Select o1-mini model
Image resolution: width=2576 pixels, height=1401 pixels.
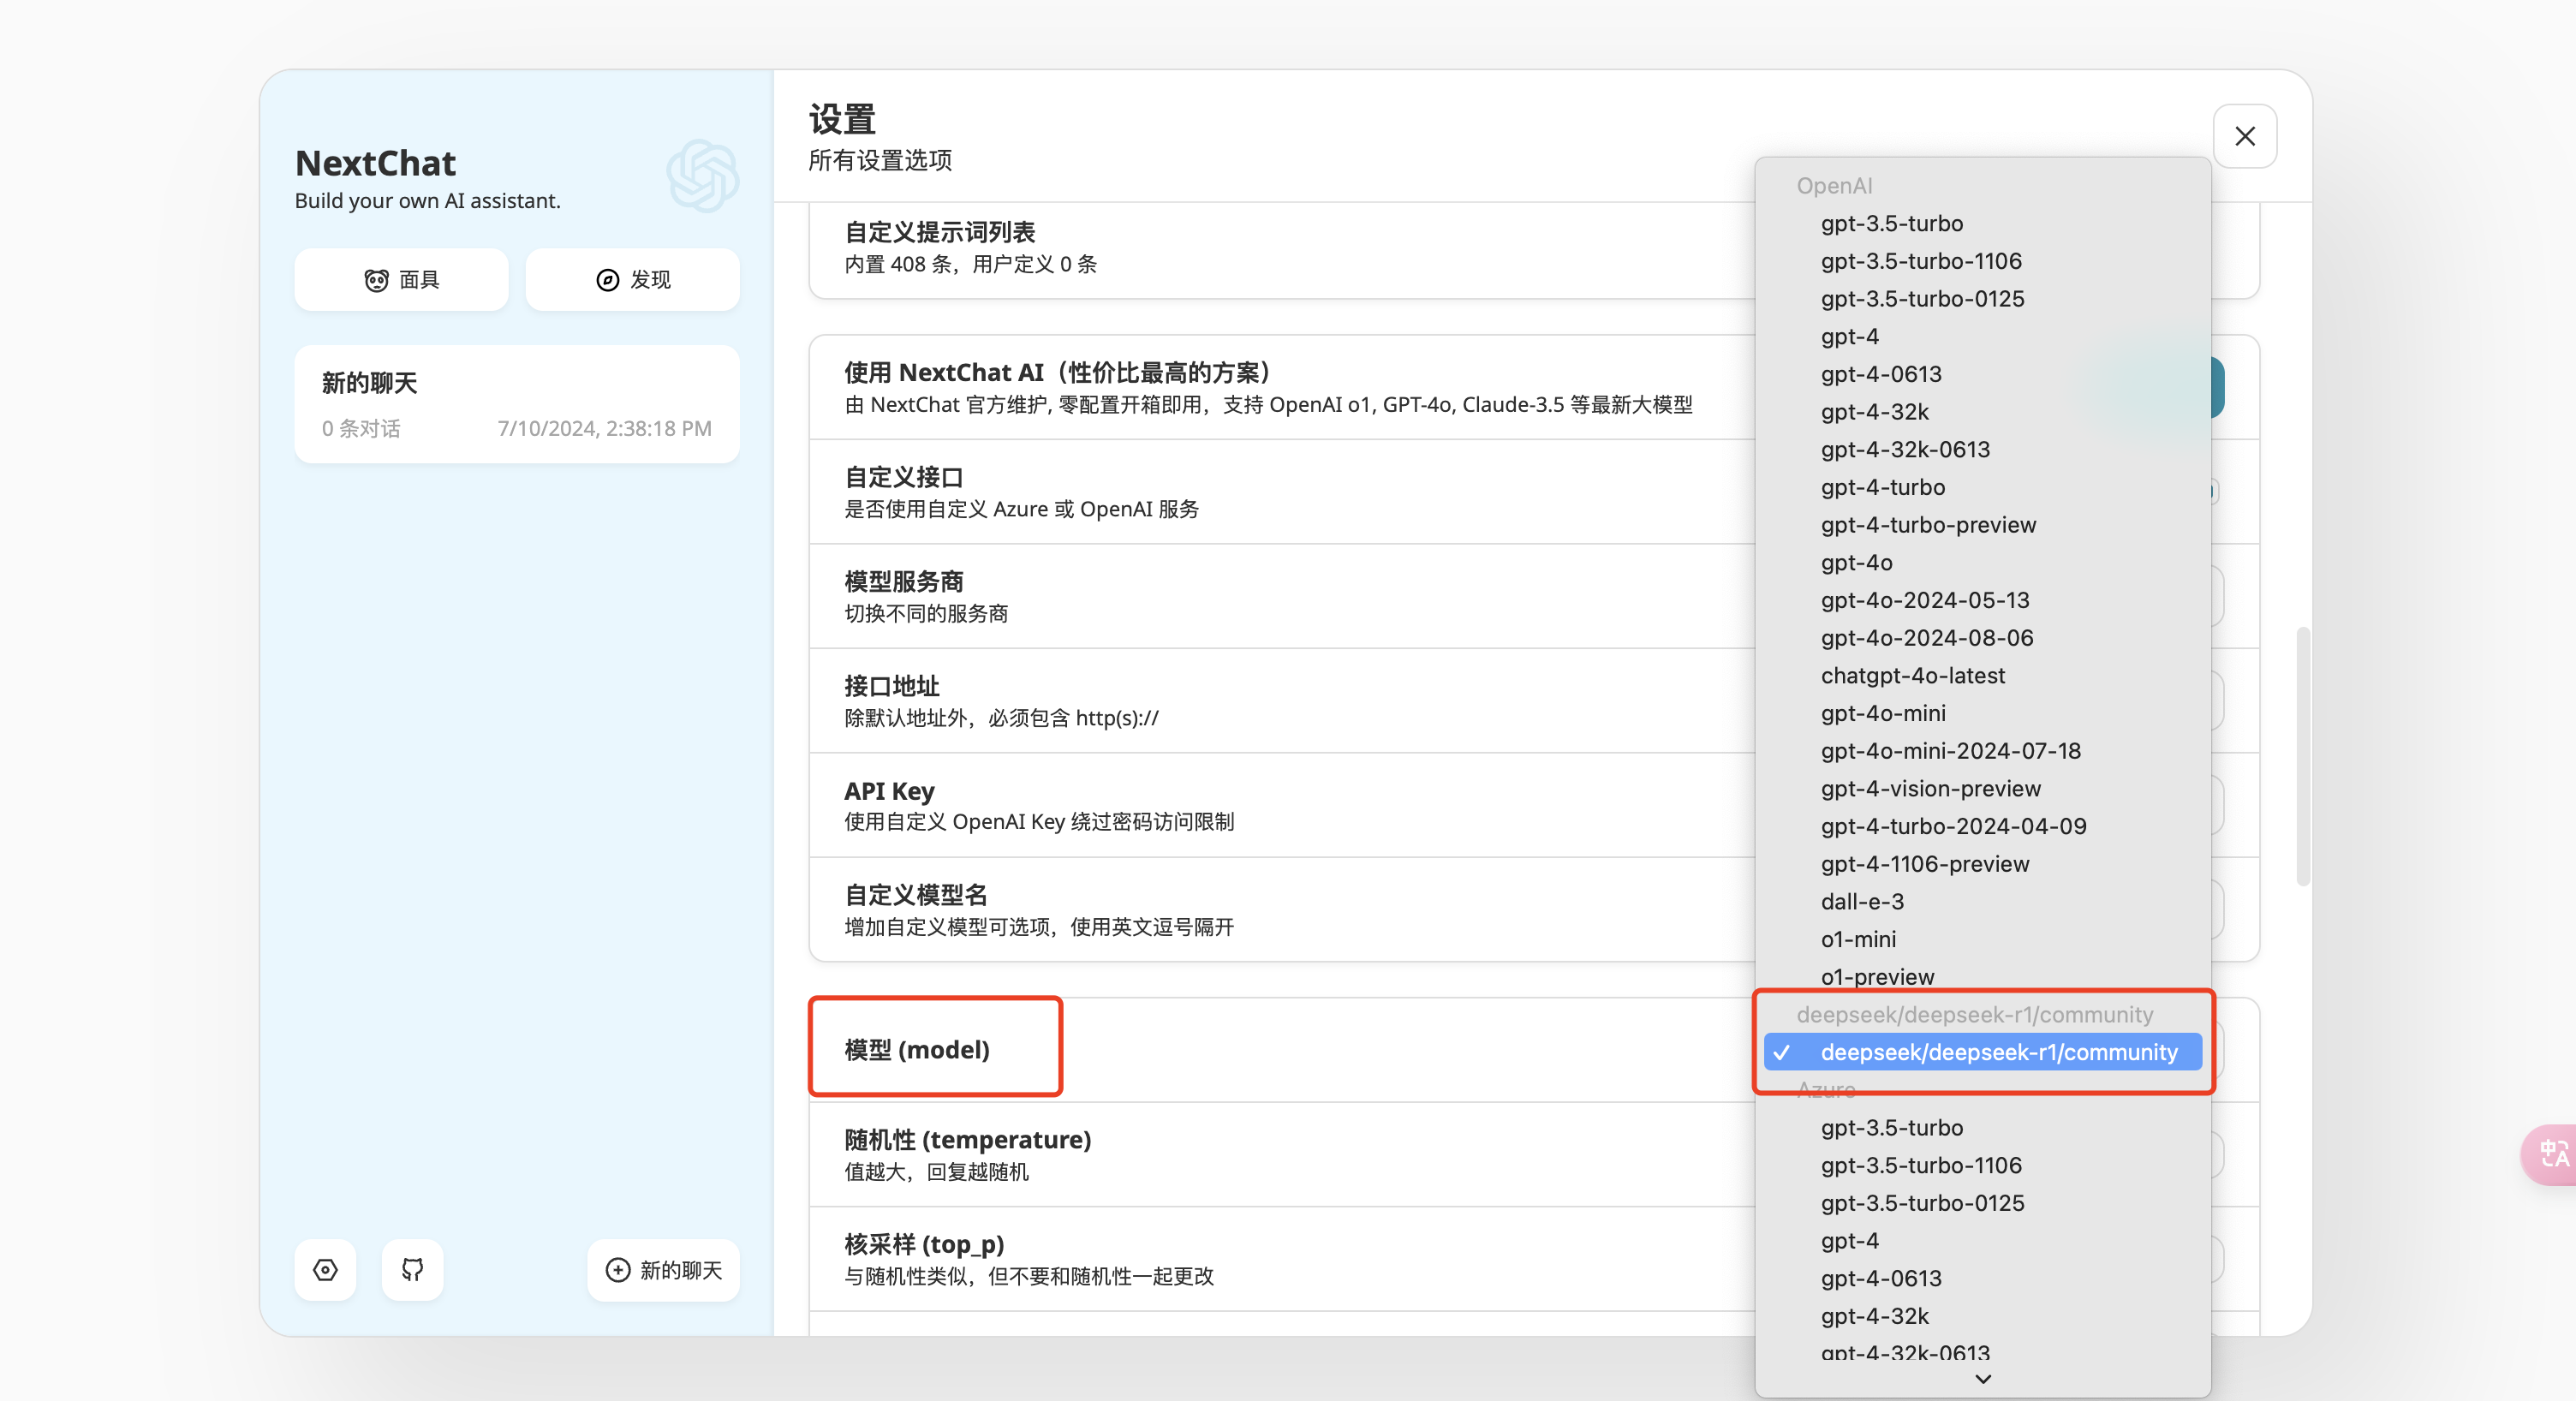point(1983,939)
